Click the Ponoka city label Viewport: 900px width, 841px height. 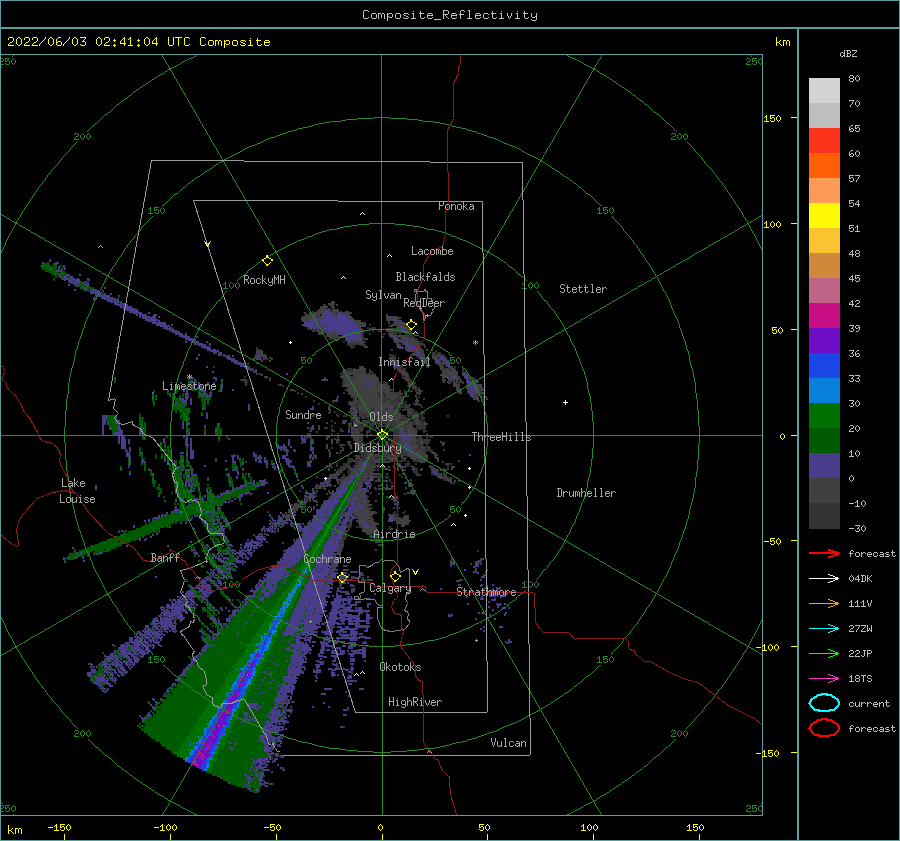point(456,206)
